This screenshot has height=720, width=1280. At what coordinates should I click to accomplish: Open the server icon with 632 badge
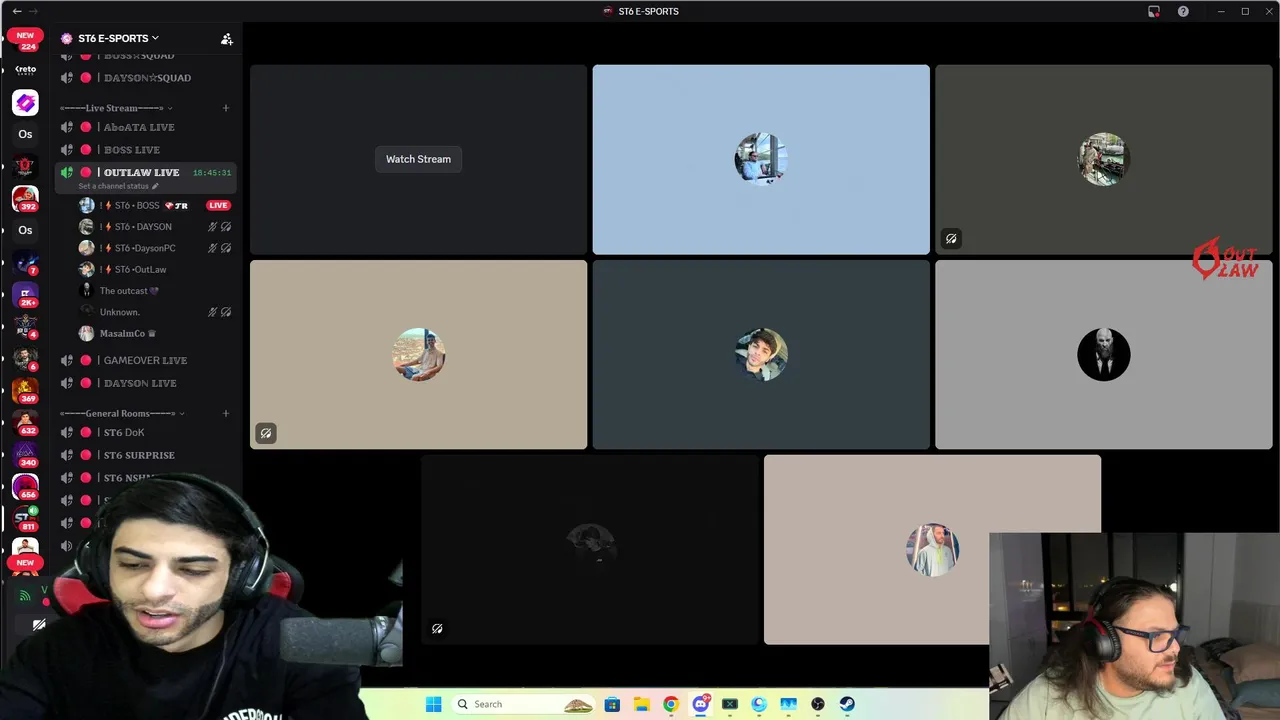click(x=25, y=422)
